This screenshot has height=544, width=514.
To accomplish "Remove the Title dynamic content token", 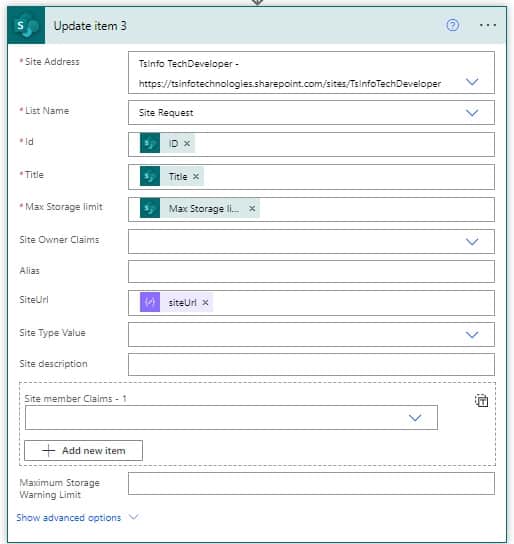I will 196,177.
